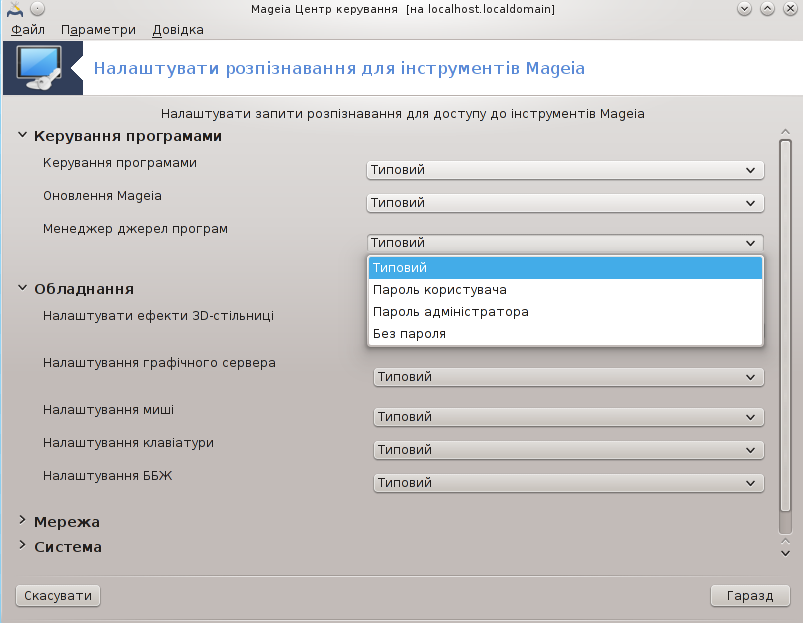Open the Налаштування ББЖ dropdown
This screenshot has height=623, width=803.
pos(568,483)
